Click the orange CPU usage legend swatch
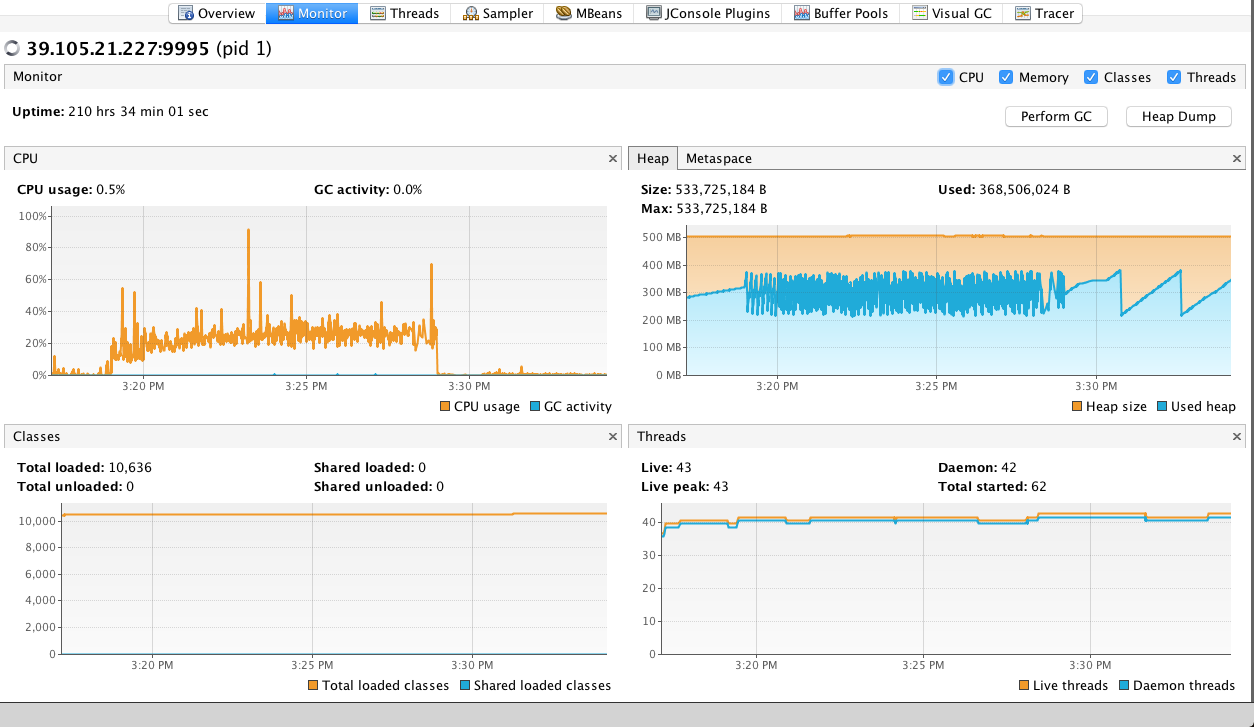This screenshot has width=1254, height=727. point(445,406)
